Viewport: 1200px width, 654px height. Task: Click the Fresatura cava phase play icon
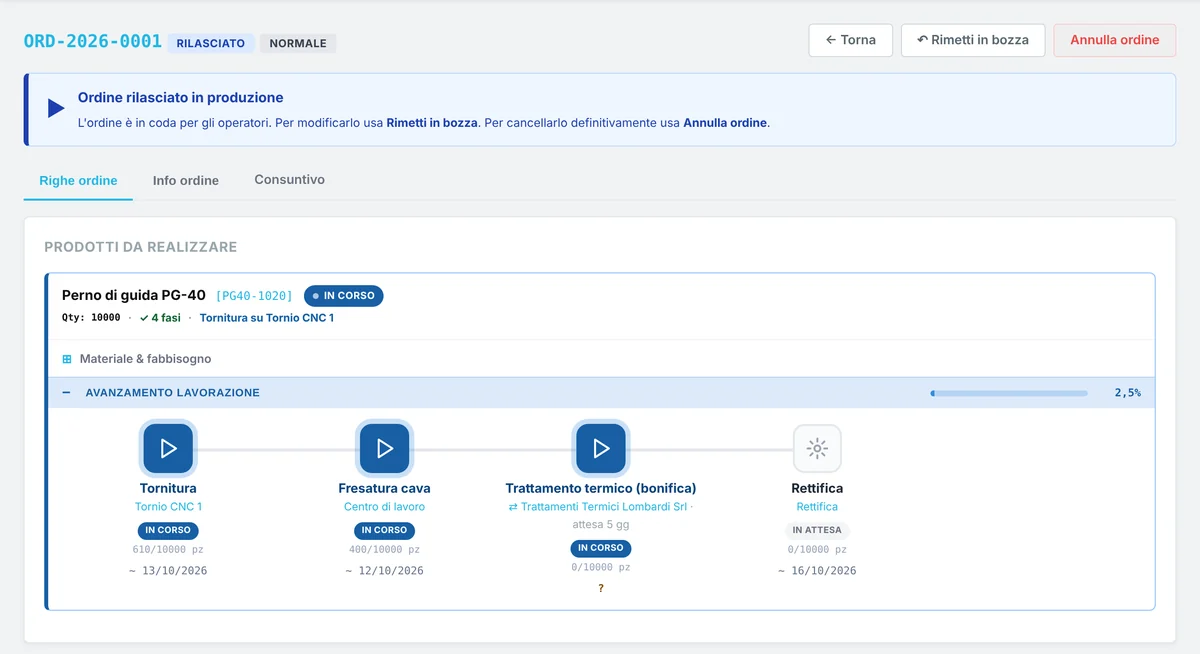tap(385, 448)
